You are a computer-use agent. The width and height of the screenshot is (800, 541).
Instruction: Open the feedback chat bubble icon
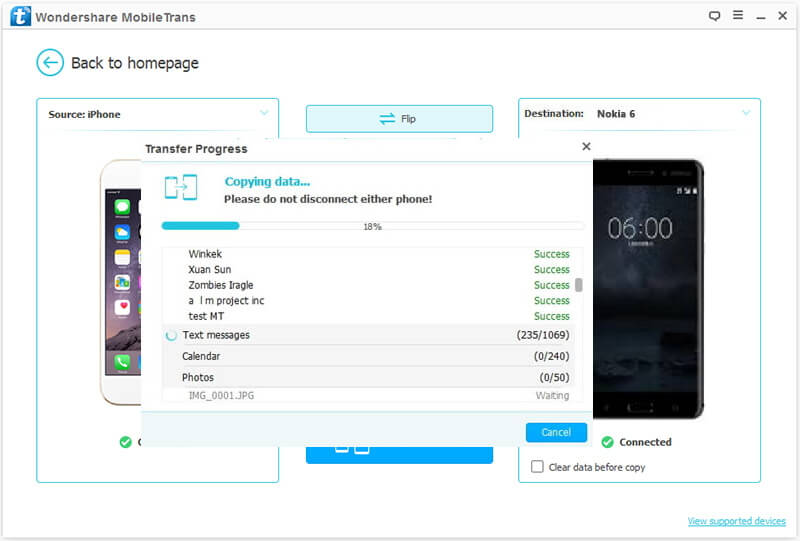[714, 16]
